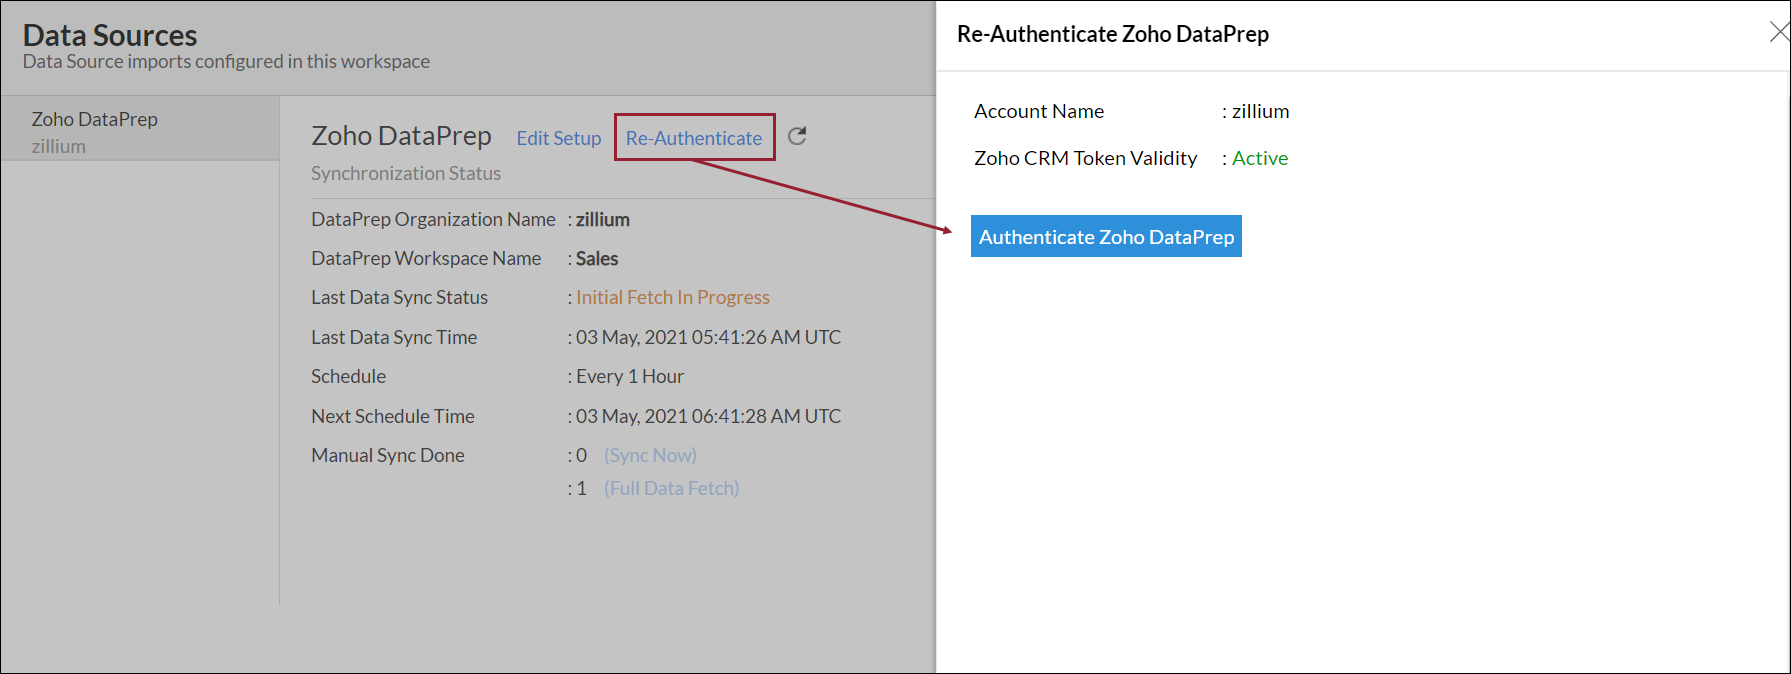Click the Every 1 Hour schedule value

click(629, 376)
